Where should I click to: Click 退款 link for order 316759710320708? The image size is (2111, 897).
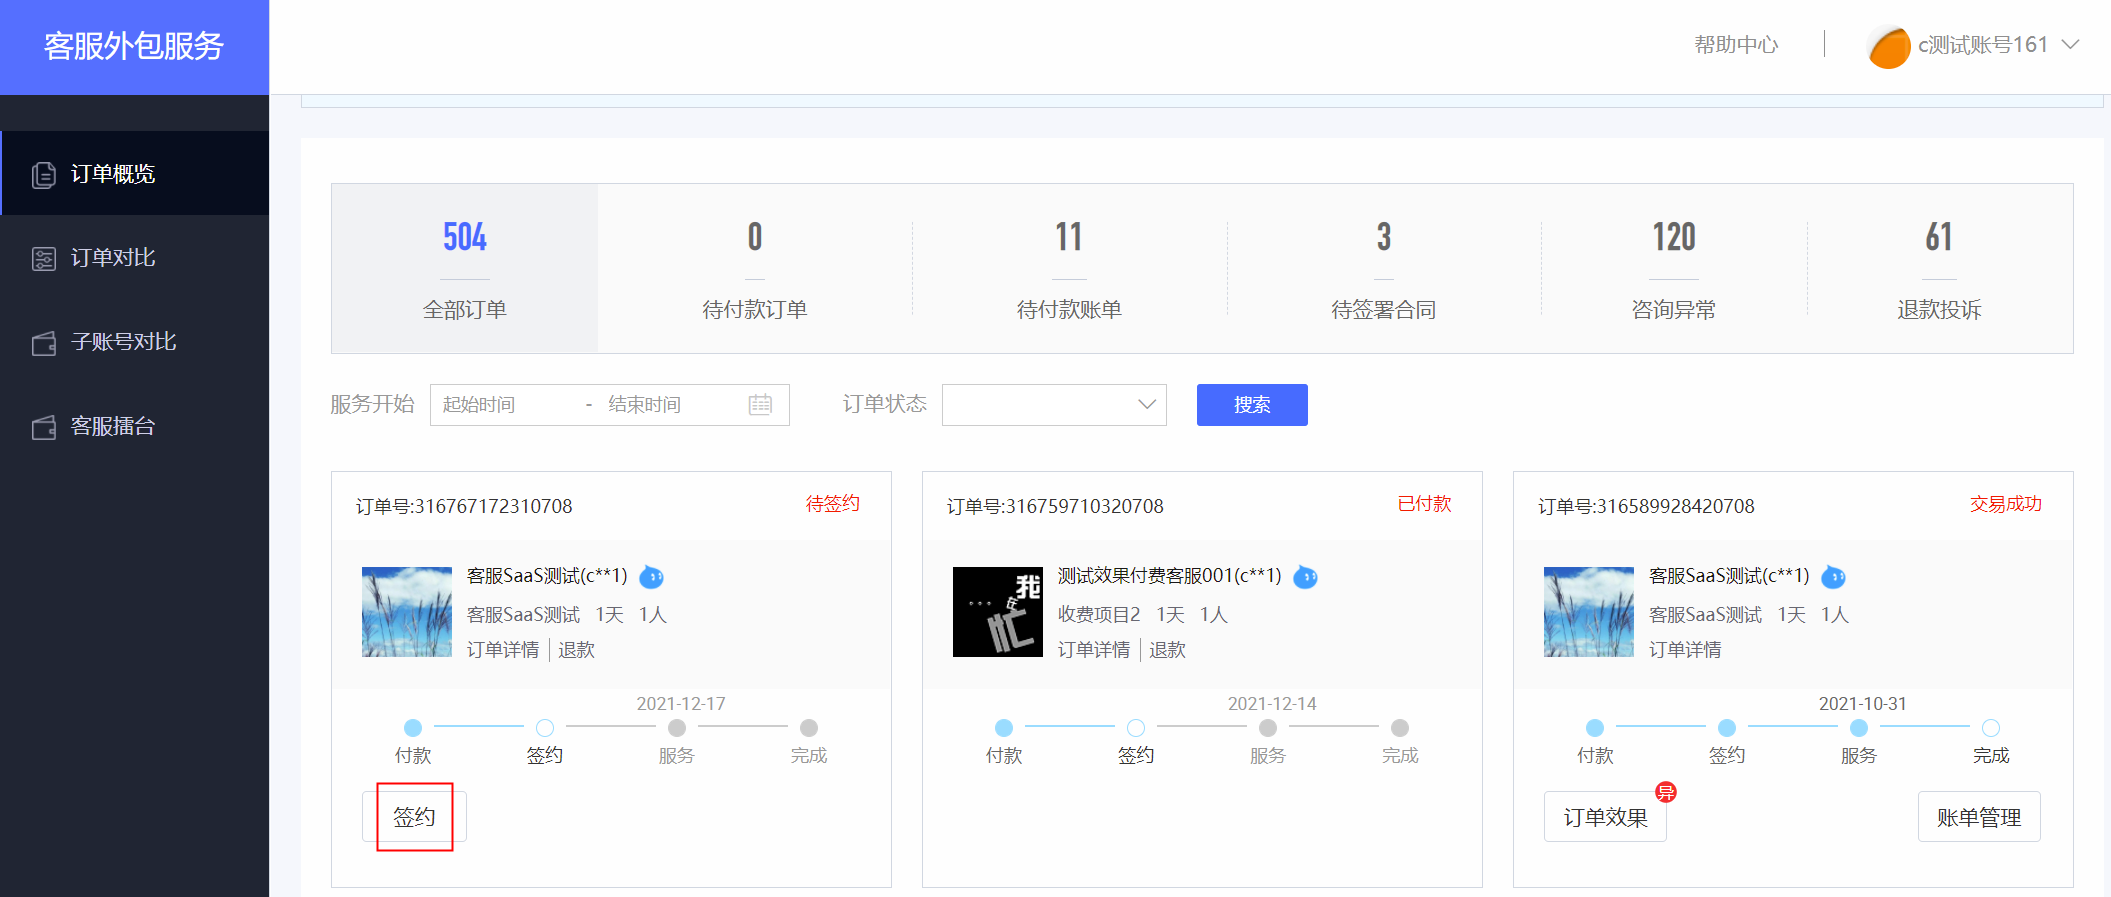tap(1168, 650)
